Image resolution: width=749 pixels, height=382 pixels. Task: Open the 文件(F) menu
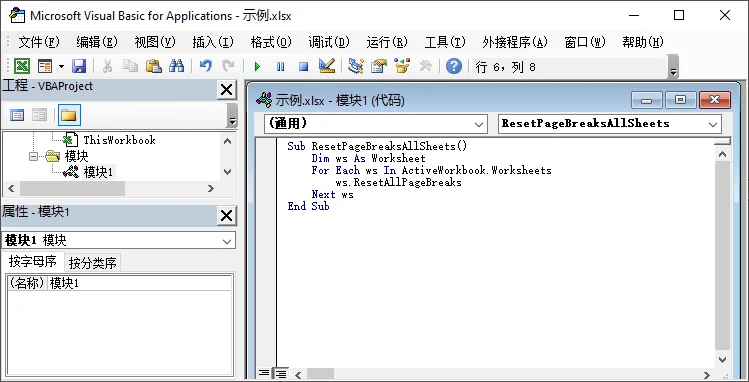(39, 42)
